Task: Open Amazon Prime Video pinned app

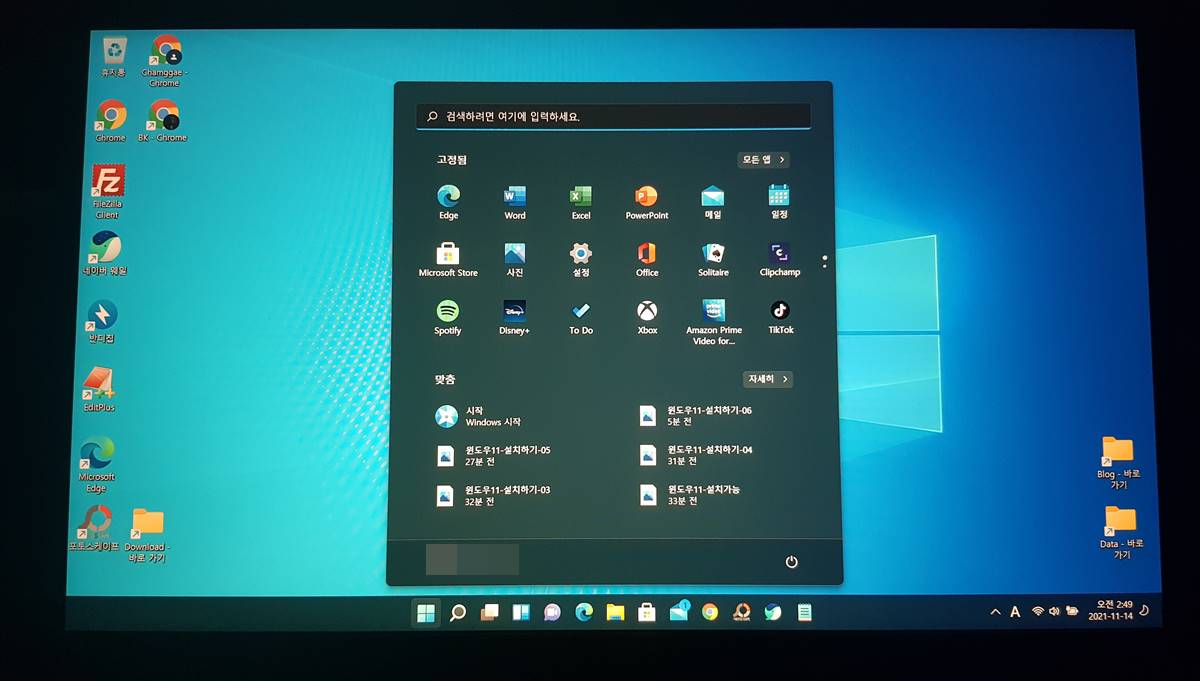Action: (x=714, y=322)
